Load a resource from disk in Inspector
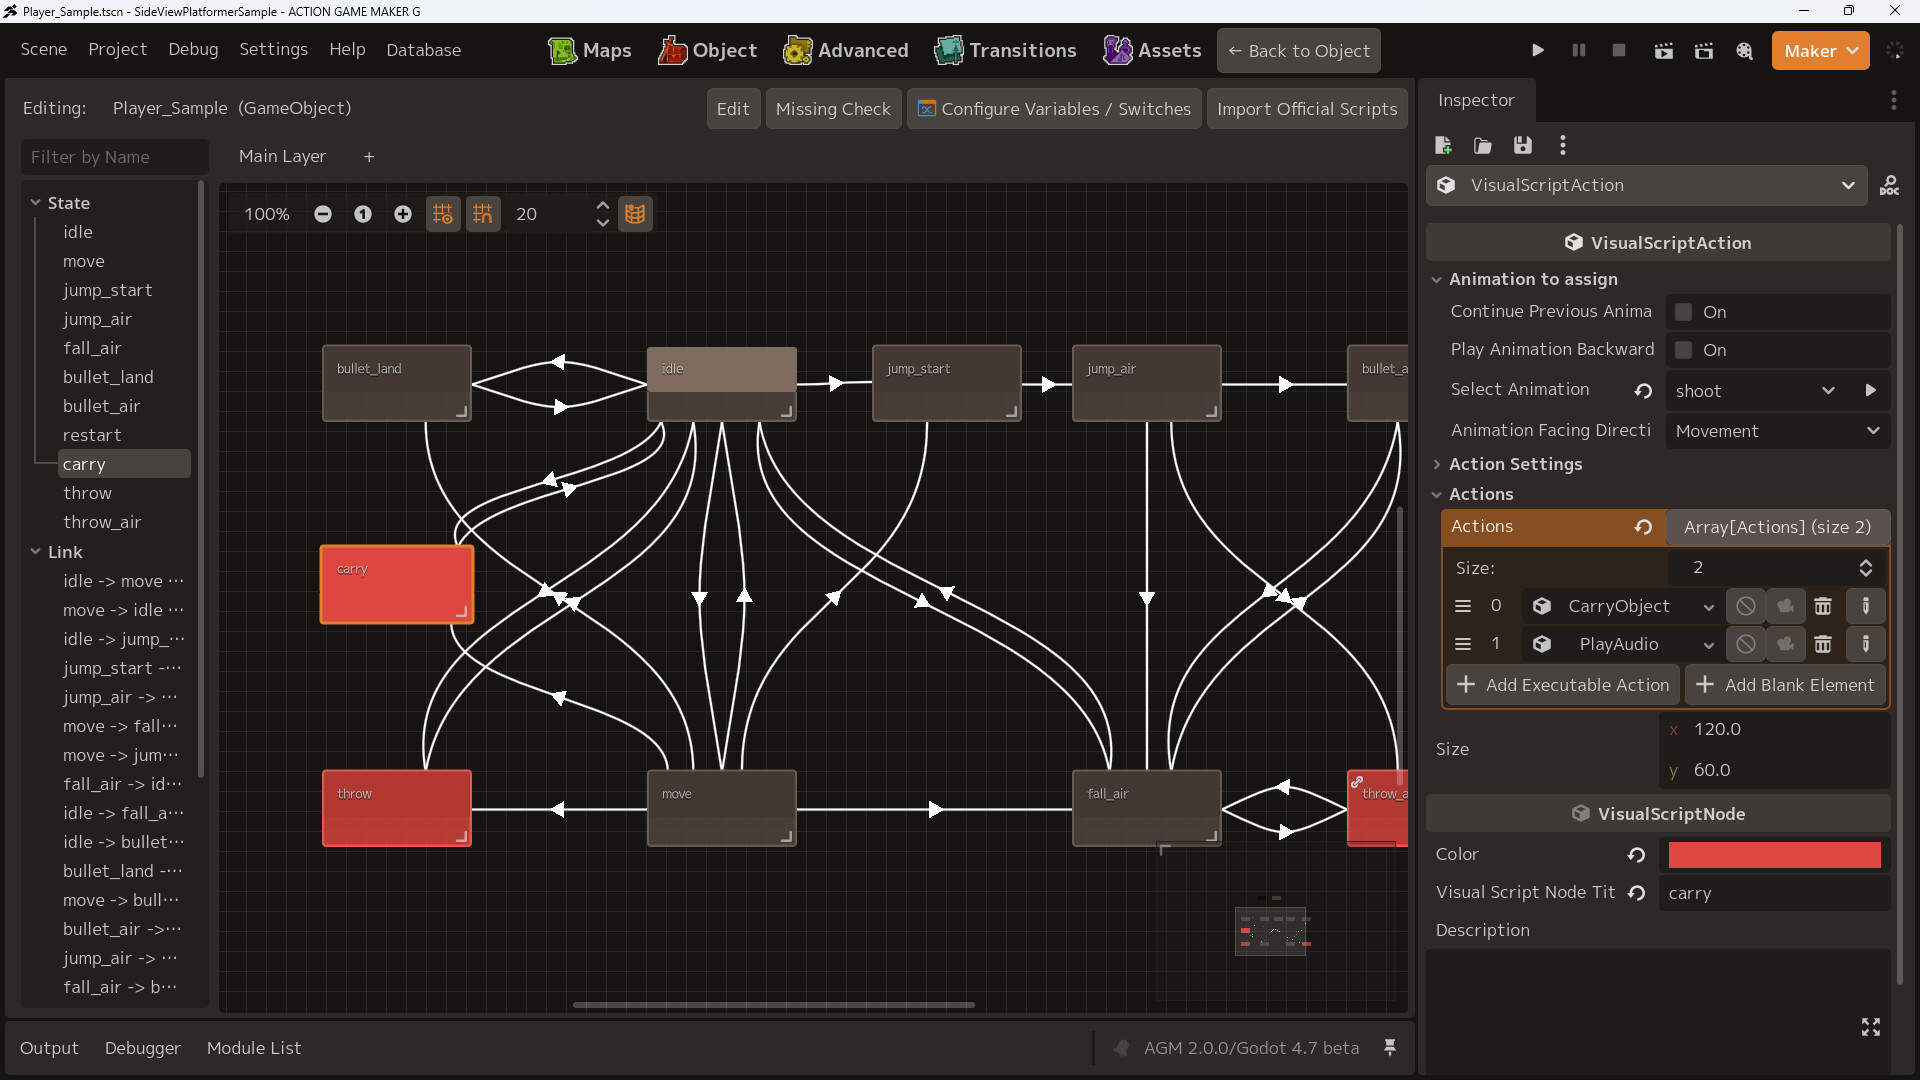Viewport: 1920px width, 1080px height. tap(1483, 146)
